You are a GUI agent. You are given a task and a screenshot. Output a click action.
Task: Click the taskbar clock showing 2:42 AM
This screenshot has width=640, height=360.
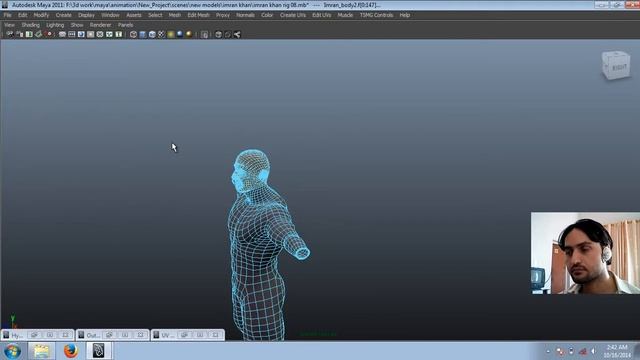617,351
